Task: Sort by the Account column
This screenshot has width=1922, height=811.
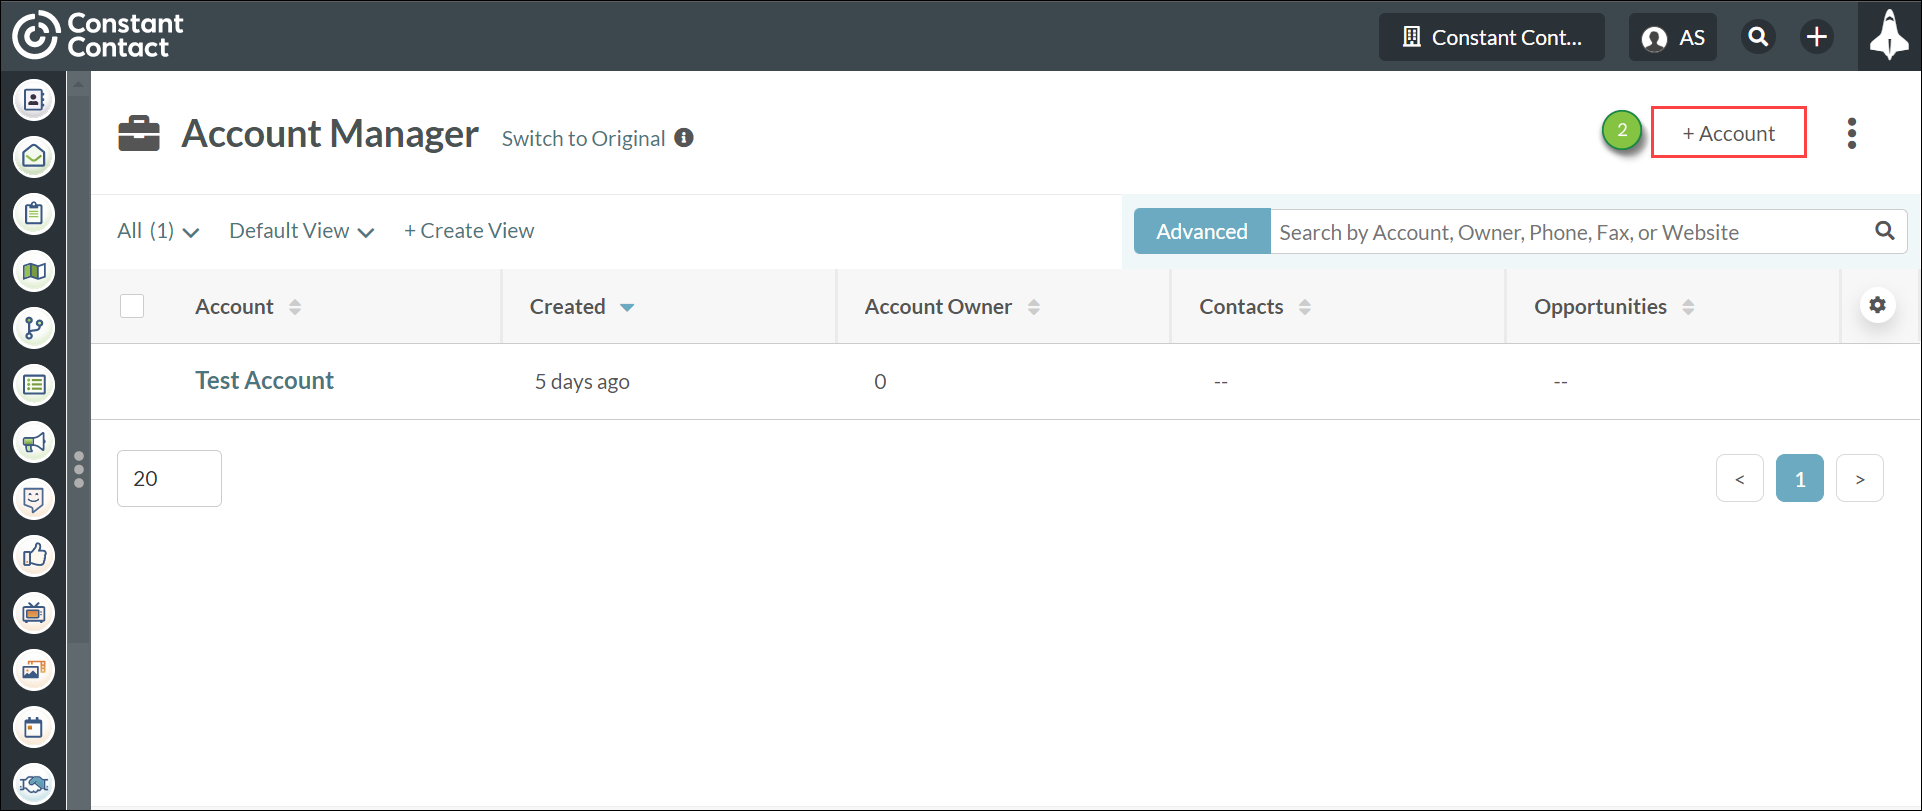Action: point(248,307)
